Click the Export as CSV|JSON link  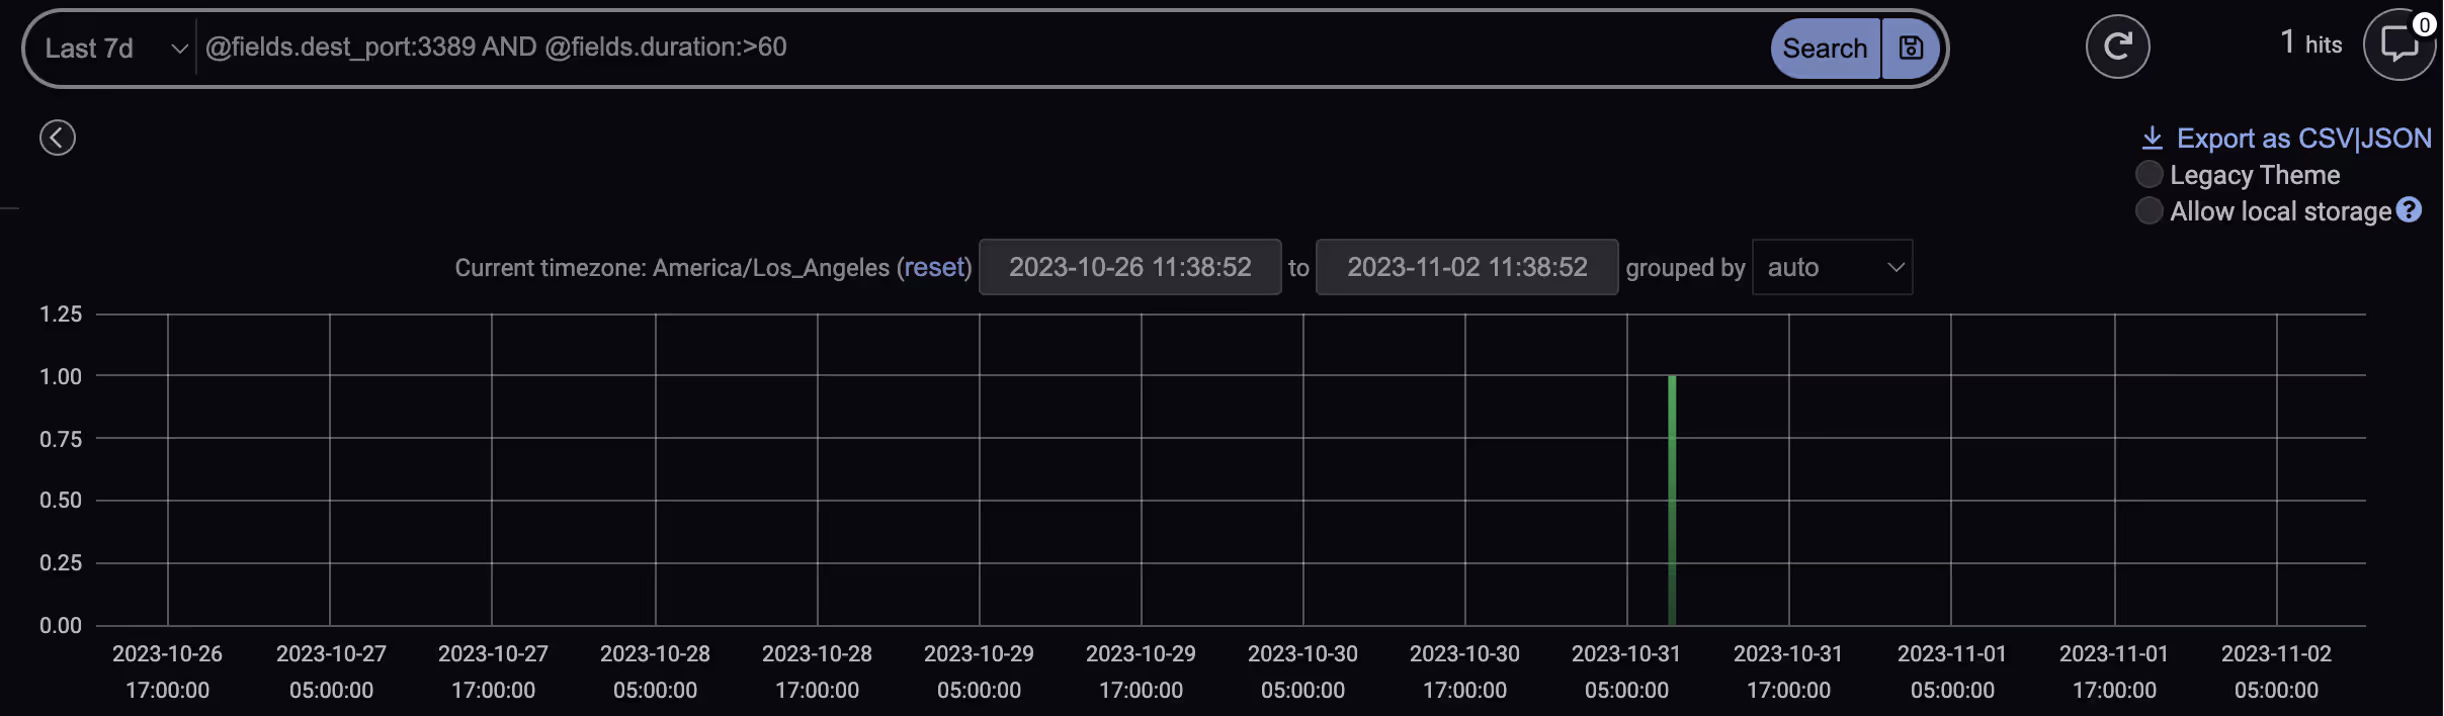pos(2304,138)
